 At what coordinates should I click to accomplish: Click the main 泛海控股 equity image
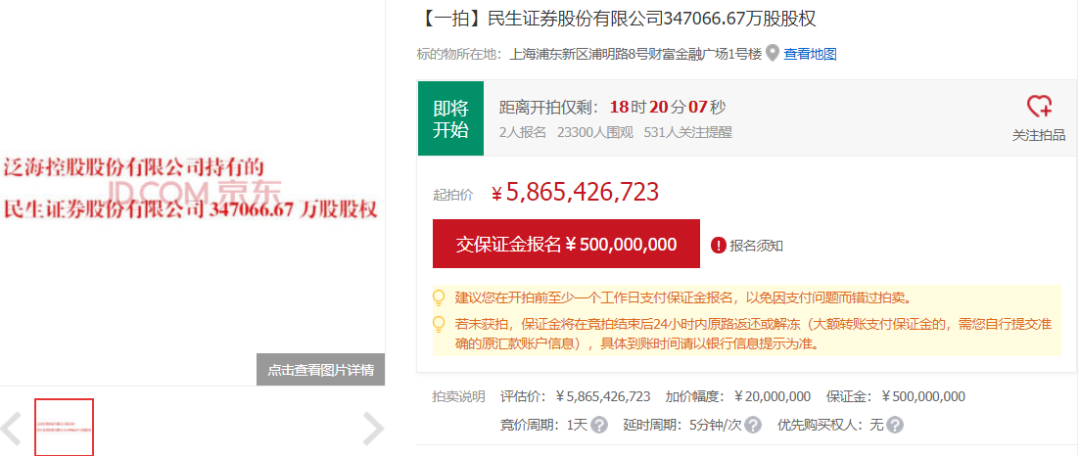tap(192, 190)
